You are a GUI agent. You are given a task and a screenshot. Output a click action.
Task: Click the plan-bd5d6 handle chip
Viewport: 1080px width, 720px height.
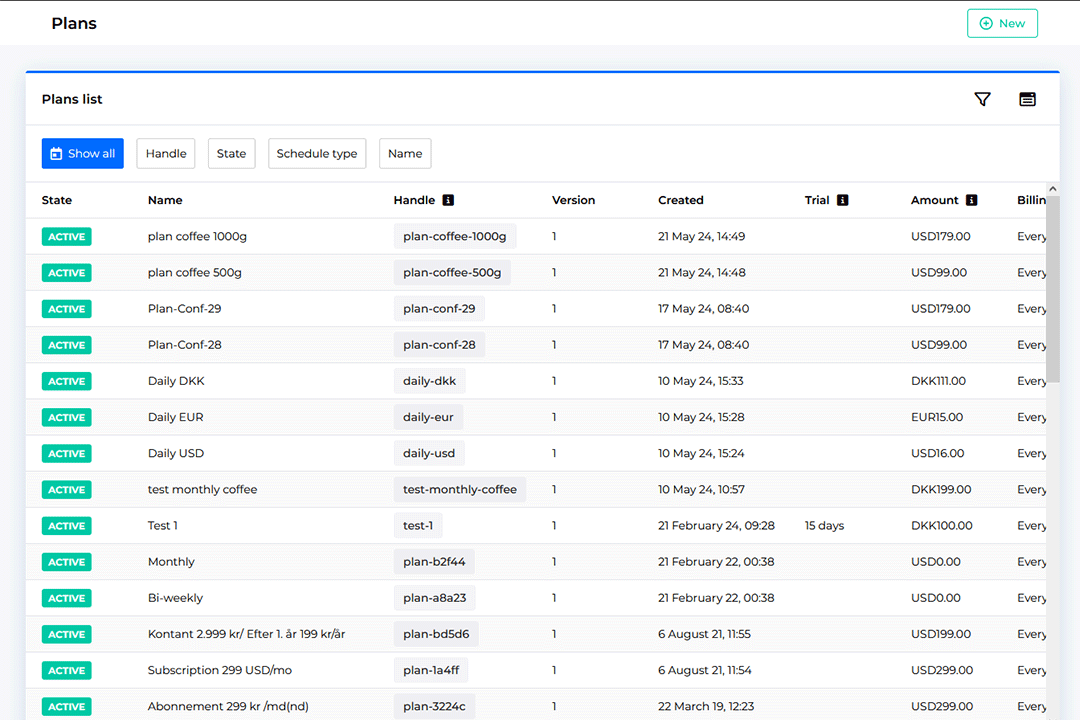click(x=436, y=634)
